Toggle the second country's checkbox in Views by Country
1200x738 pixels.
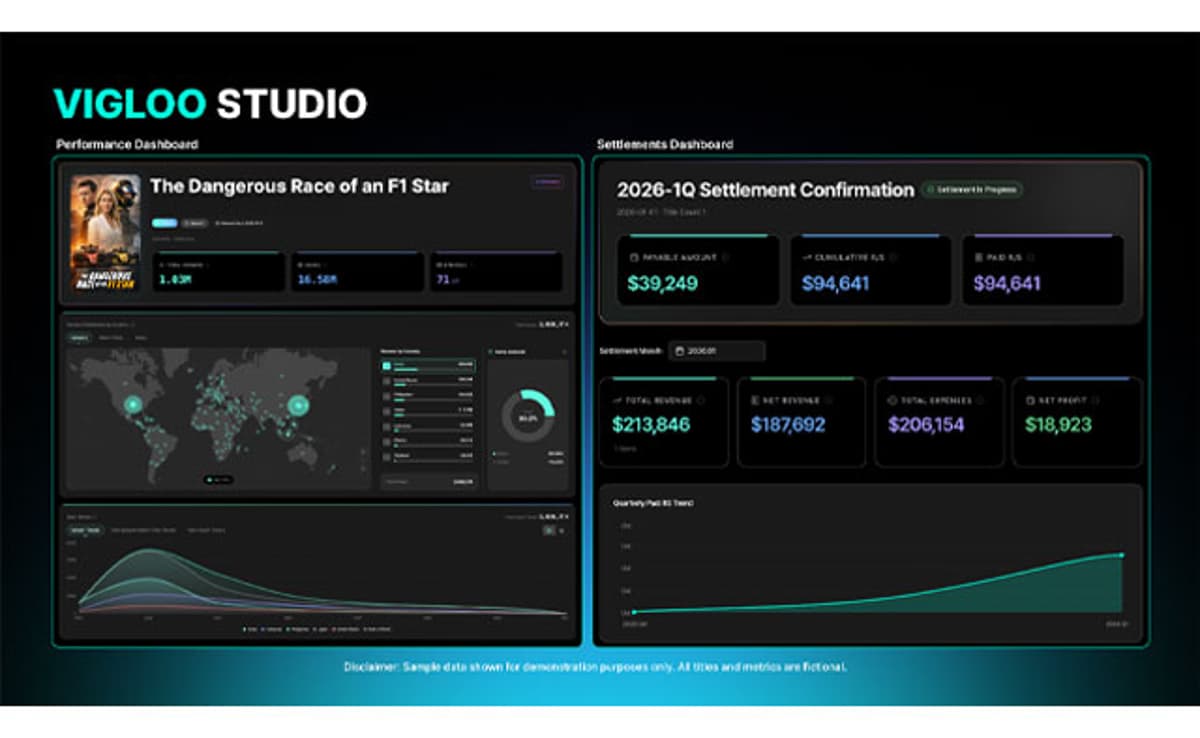tap(388, 381)
